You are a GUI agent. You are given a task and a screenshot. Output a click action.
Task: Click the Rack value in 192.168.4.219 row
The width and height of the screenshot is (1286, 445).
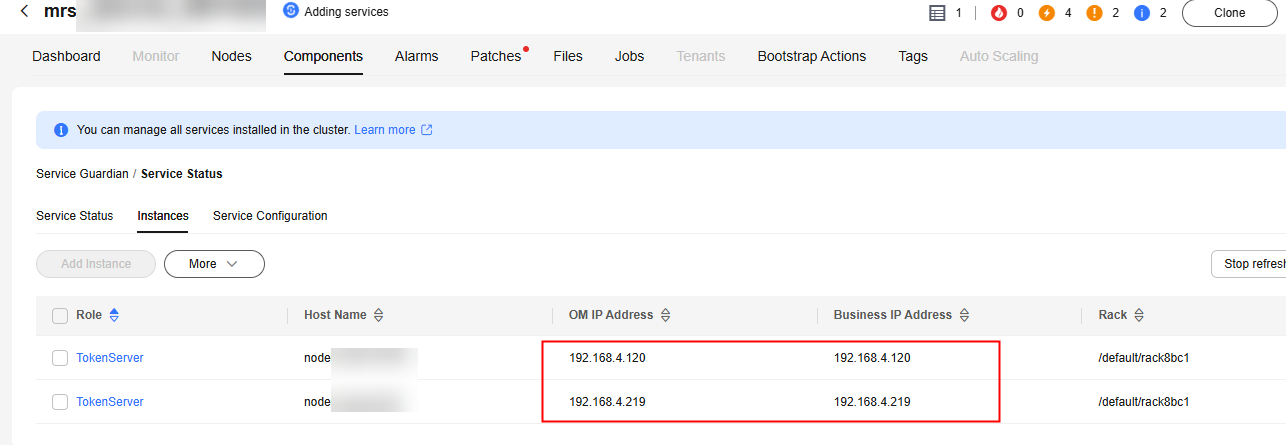pyautogui.click(x=1143, y=402)
